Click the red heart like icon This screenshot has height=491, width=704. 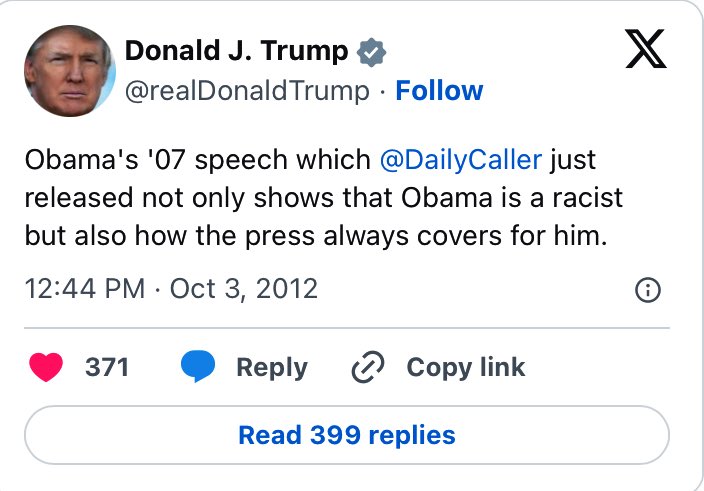(48, 367)
